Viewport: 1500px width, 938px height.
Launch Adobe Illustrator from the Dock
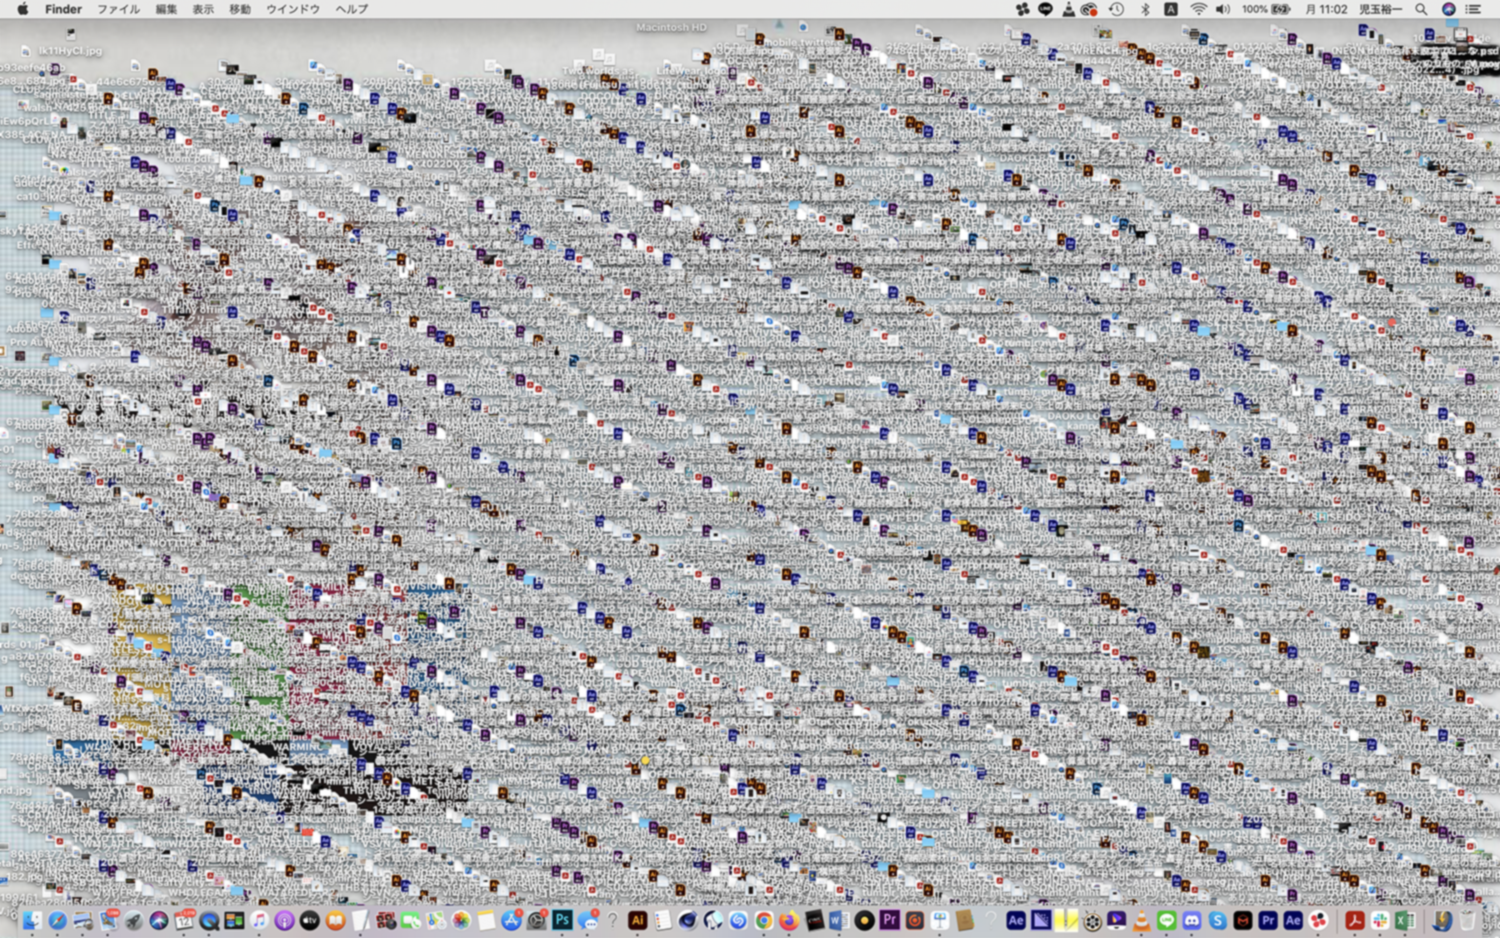pyautogui.click(x=637, y=920)
